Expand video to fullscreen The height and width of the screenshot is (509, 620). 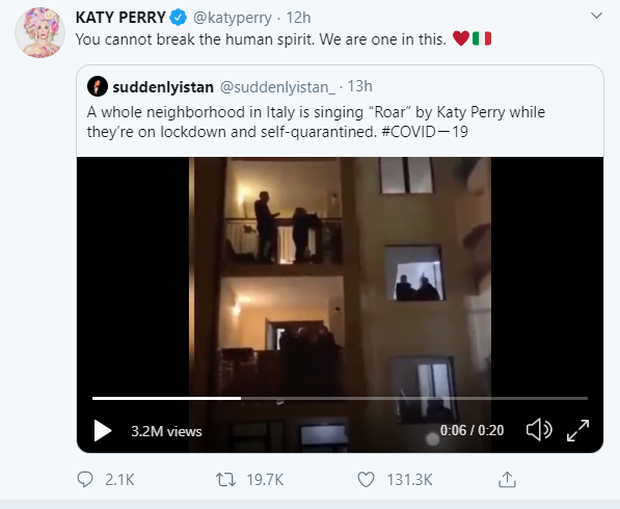(x=578, y=431)
